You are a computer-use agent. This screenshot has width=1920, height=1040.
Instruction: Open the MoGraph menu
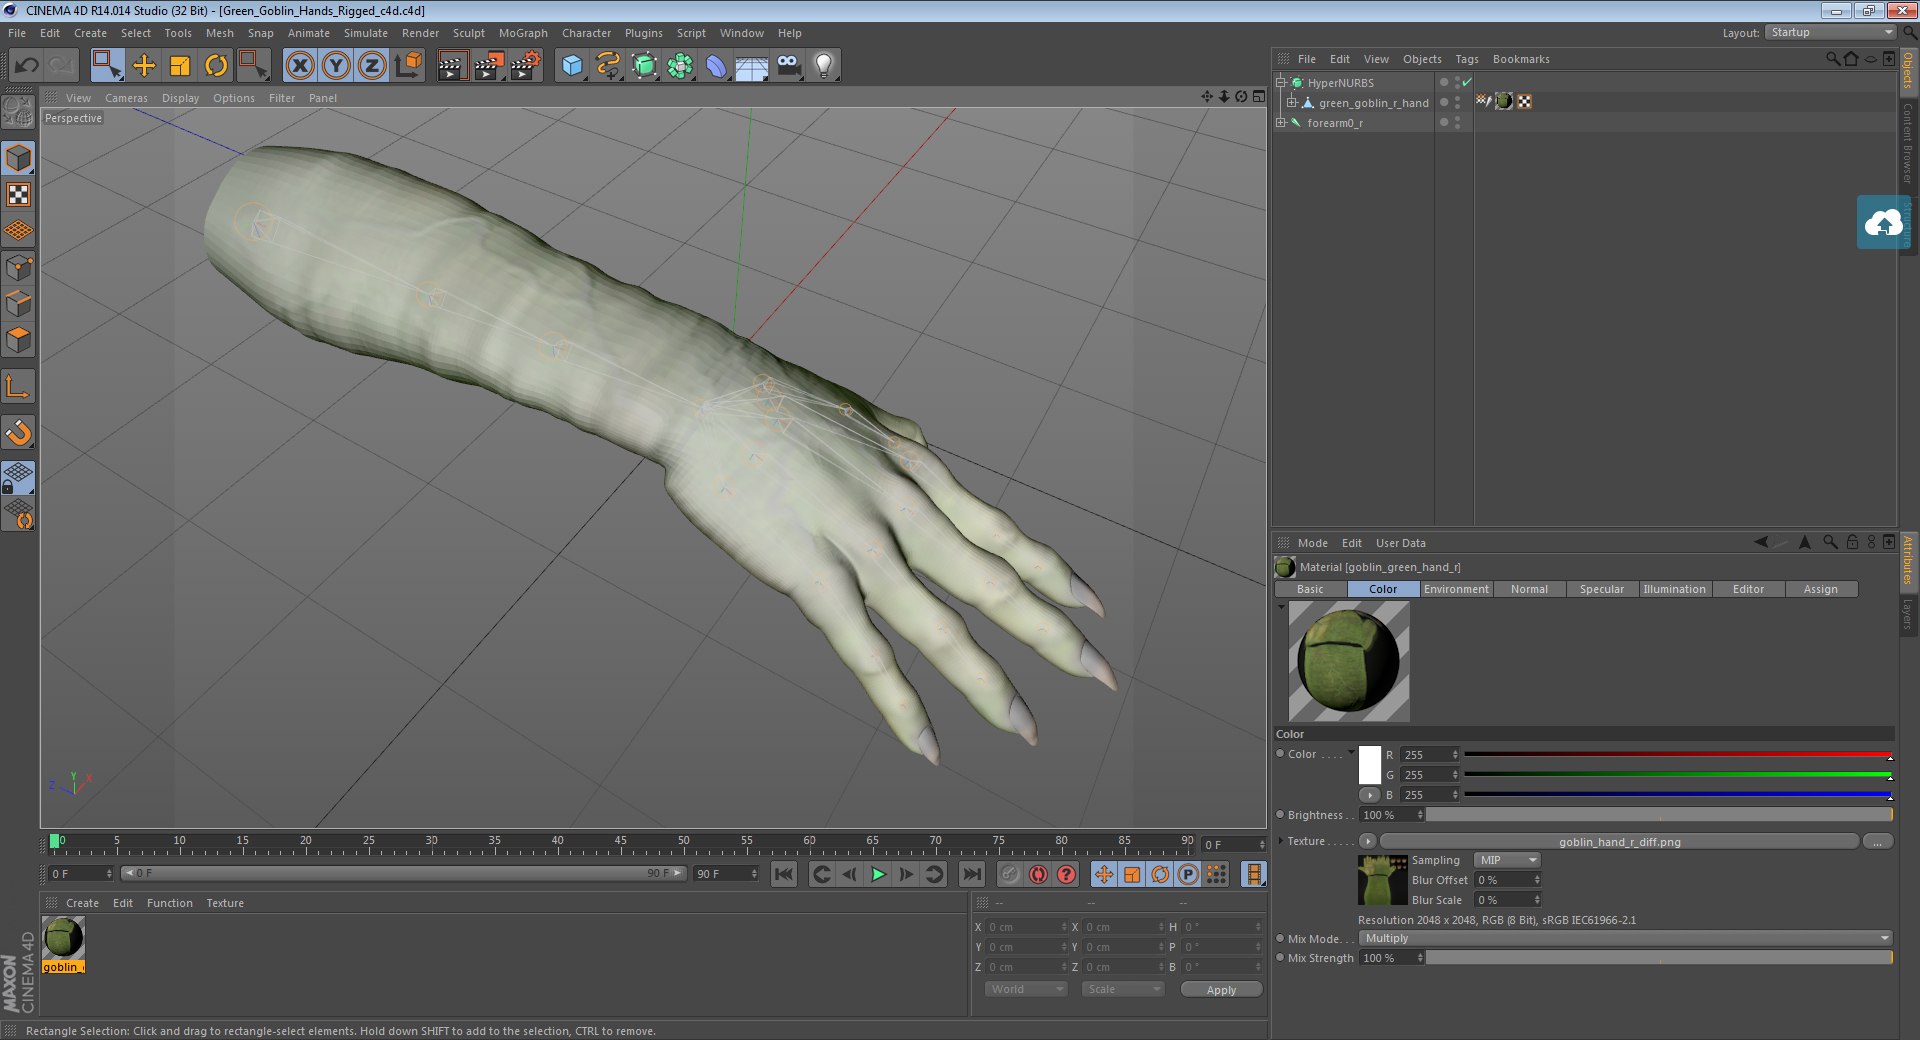pos(523,33)
